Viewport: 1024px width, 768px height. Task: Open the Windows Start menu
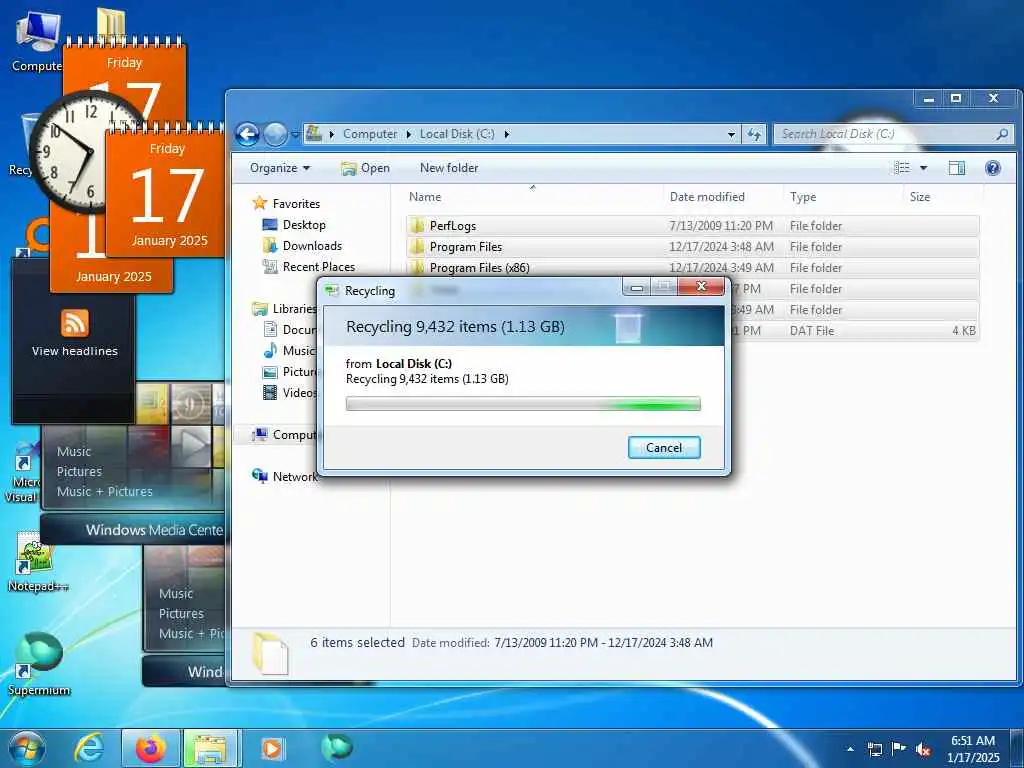(x=27, y=748)
